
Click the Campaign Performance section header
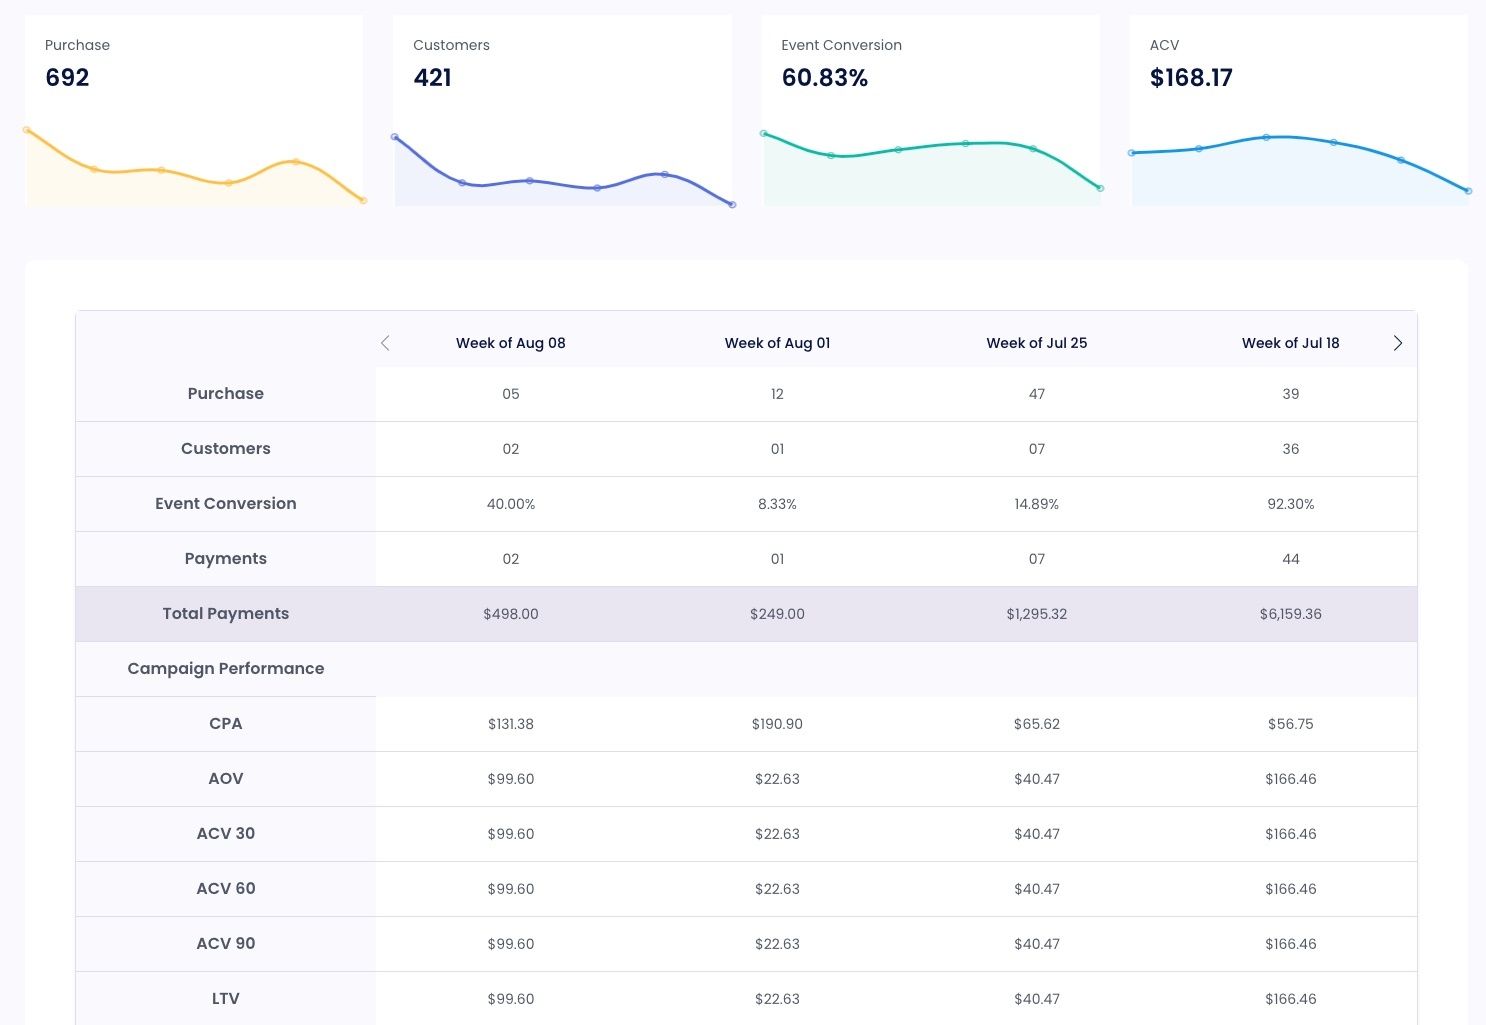pyautogui.click(x=226, y=669)
